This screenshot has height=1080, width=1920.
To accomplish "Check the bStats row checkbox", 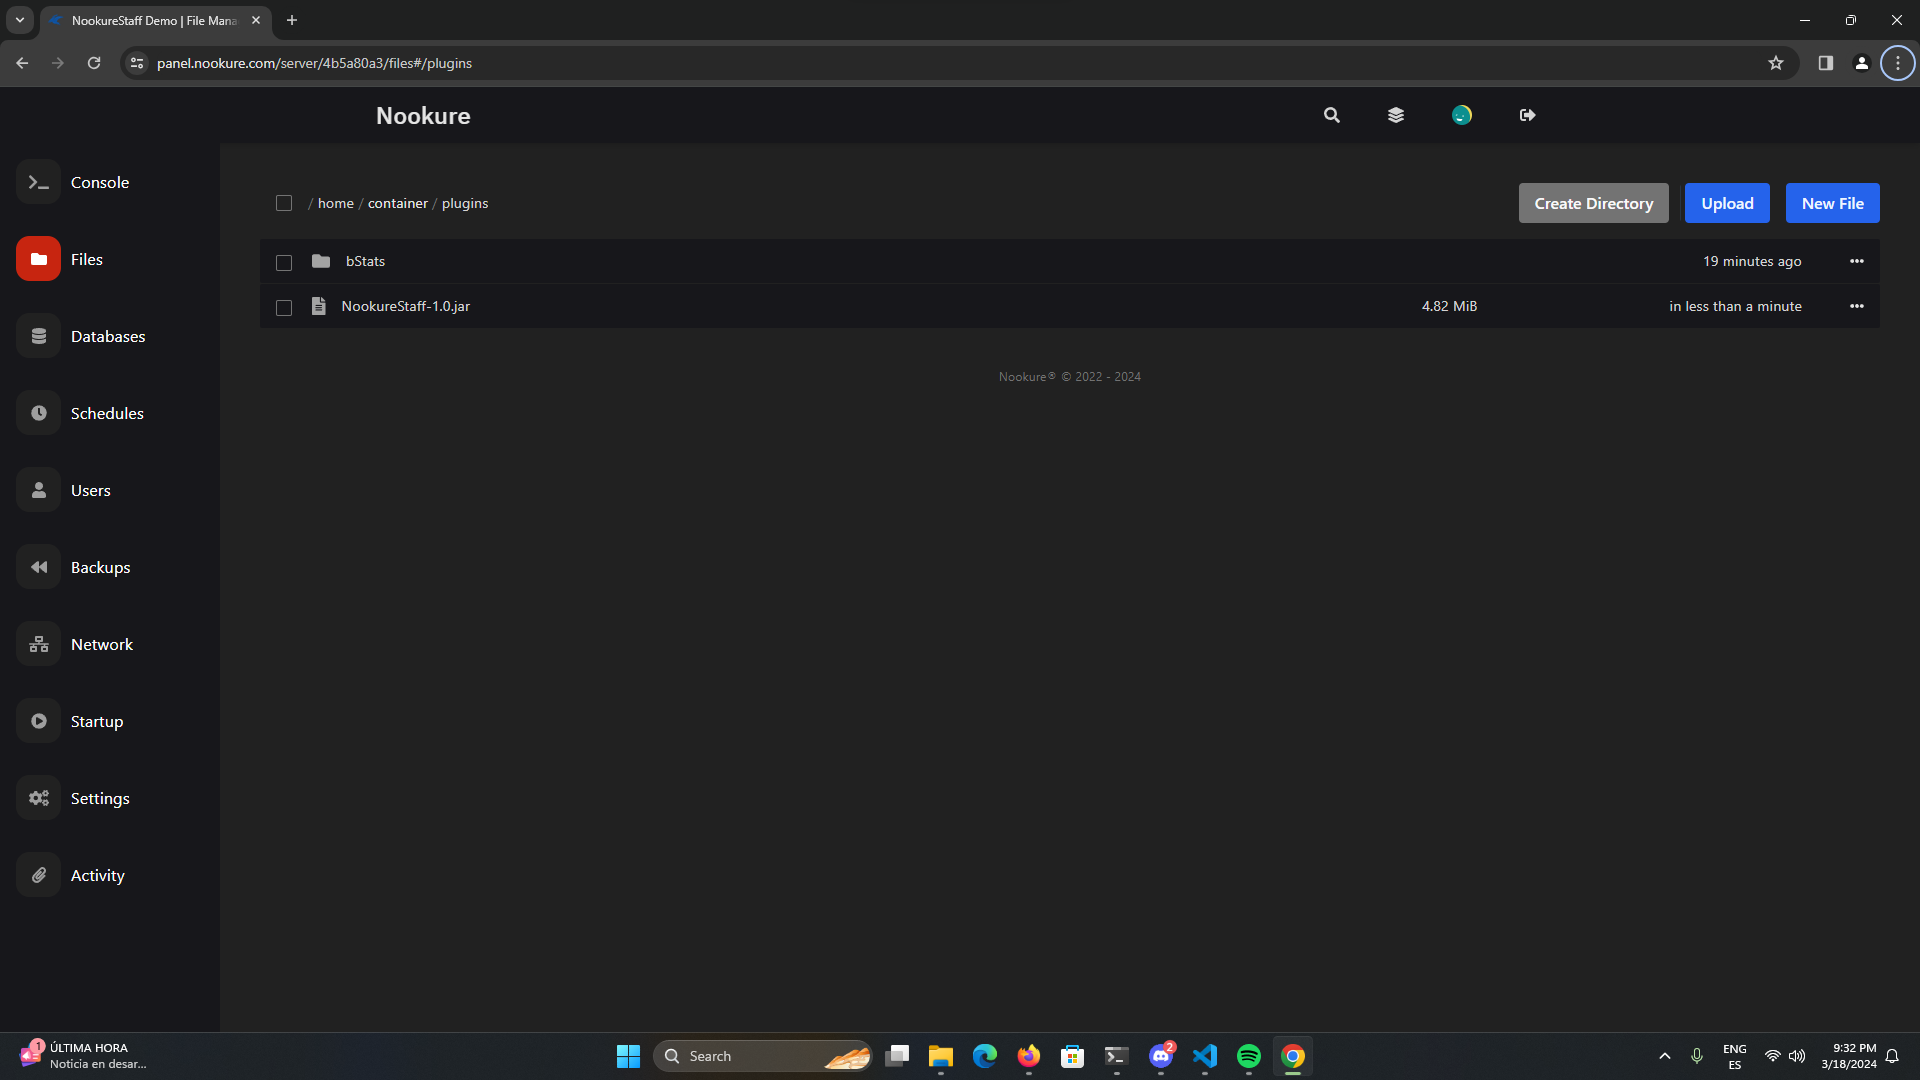I will pyautogui.click(x=284, y=262).
